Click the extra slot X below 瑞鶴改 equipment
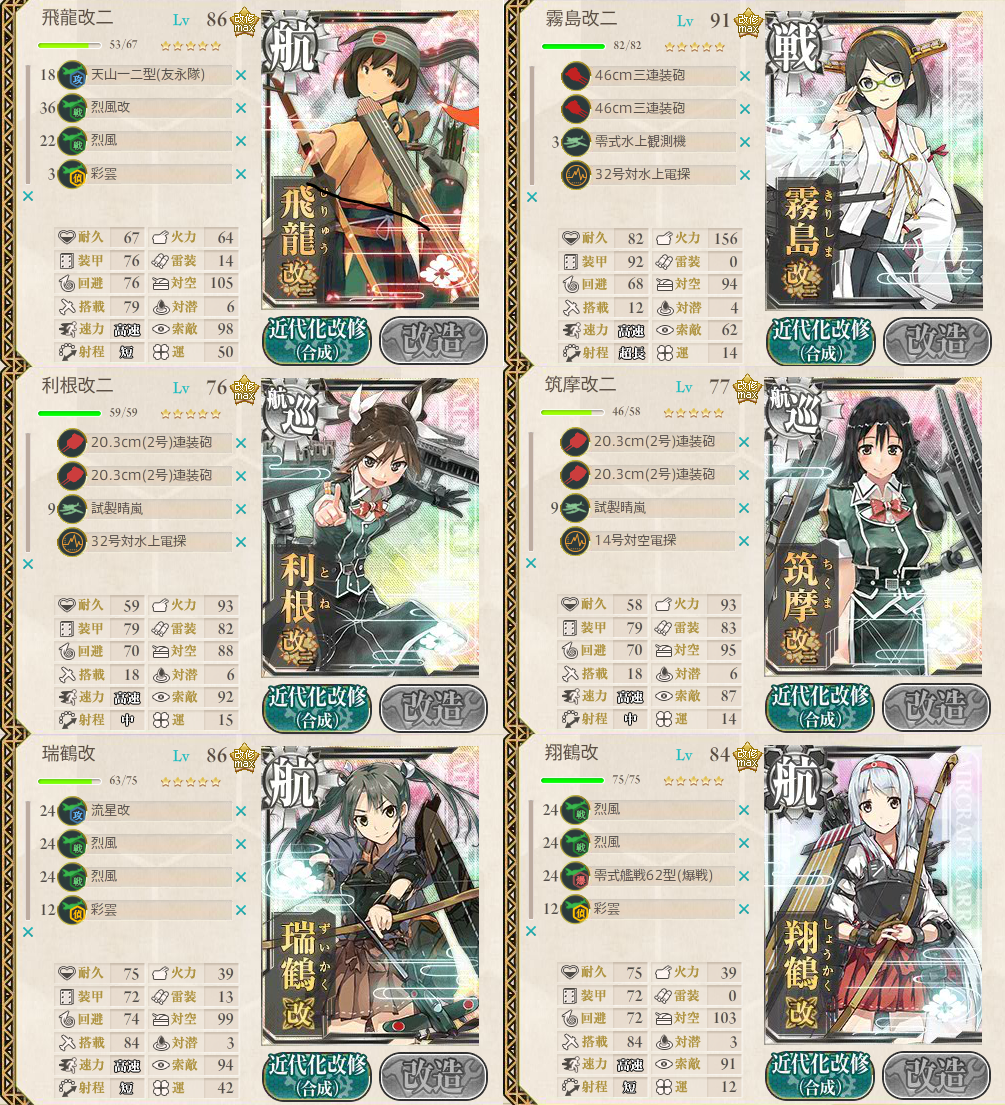 [x=28, y=932]
